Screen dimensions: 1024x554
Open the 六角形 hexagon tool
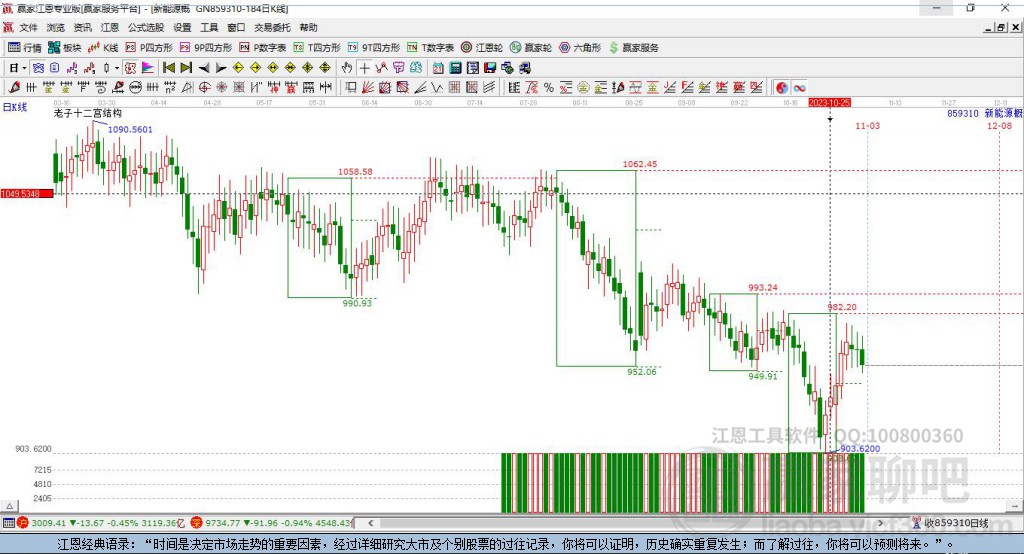[580, 48]
